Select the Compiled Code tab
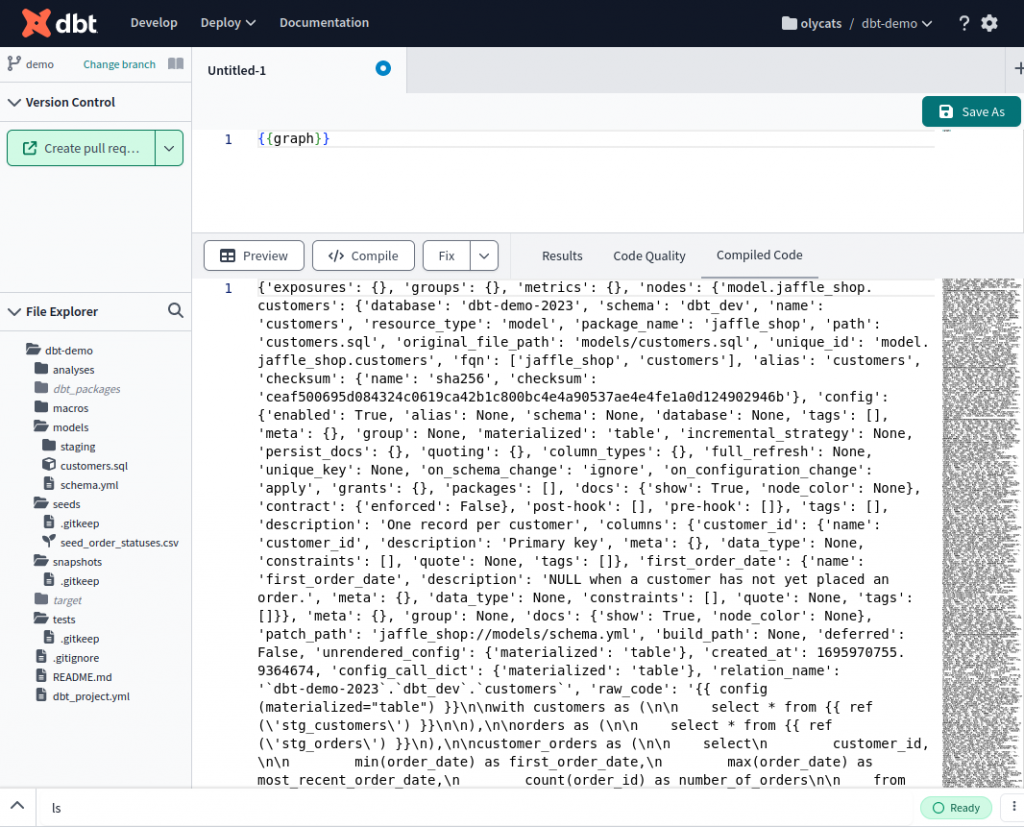Viewport: 1024px width, 827px height. pyautogui.click(x=759, y=255)
